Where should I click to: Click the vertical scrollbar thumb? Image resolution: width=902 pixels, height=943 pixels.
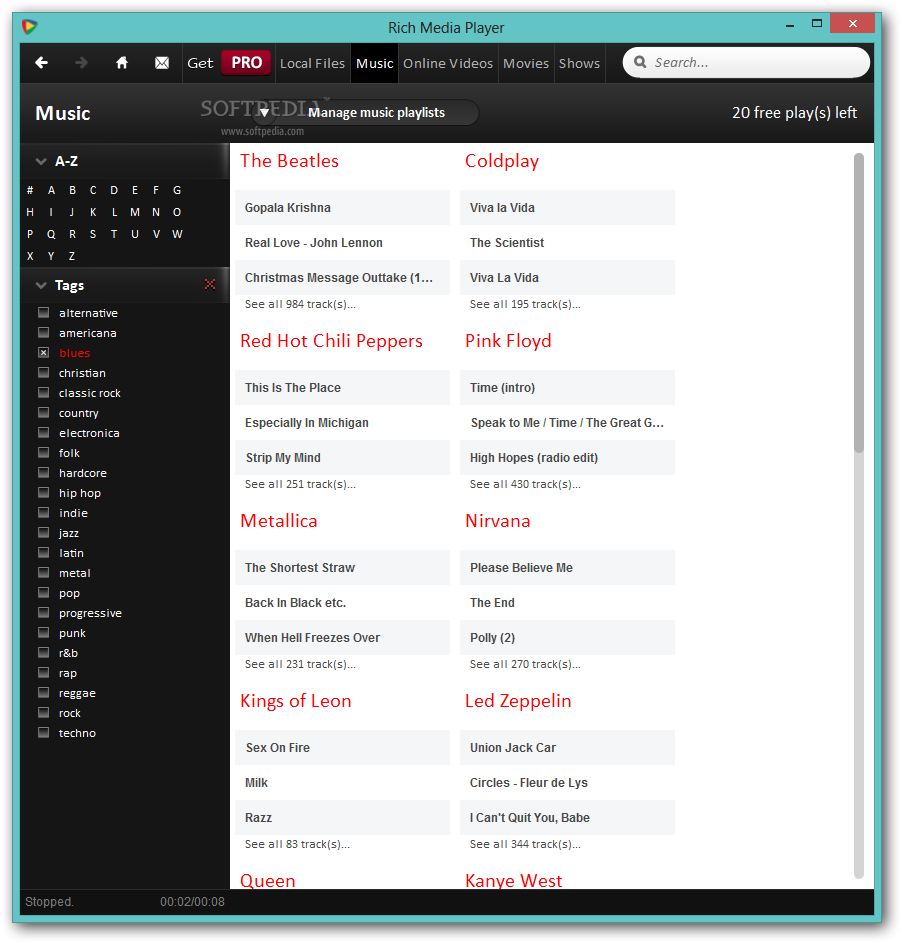coord(859,303)
